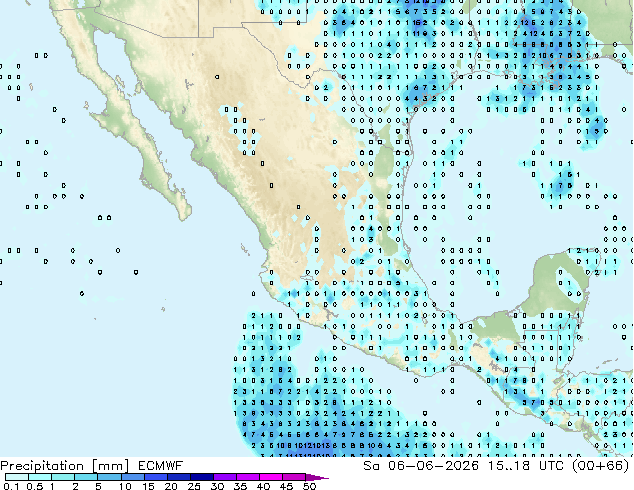The image size is (634, 490).
Task: Click the legend value '5'
Action: (x=98, y=486)
